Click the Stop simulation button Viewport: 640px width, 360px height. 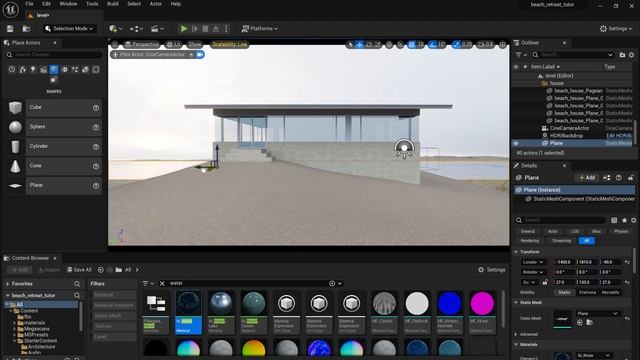205,29
